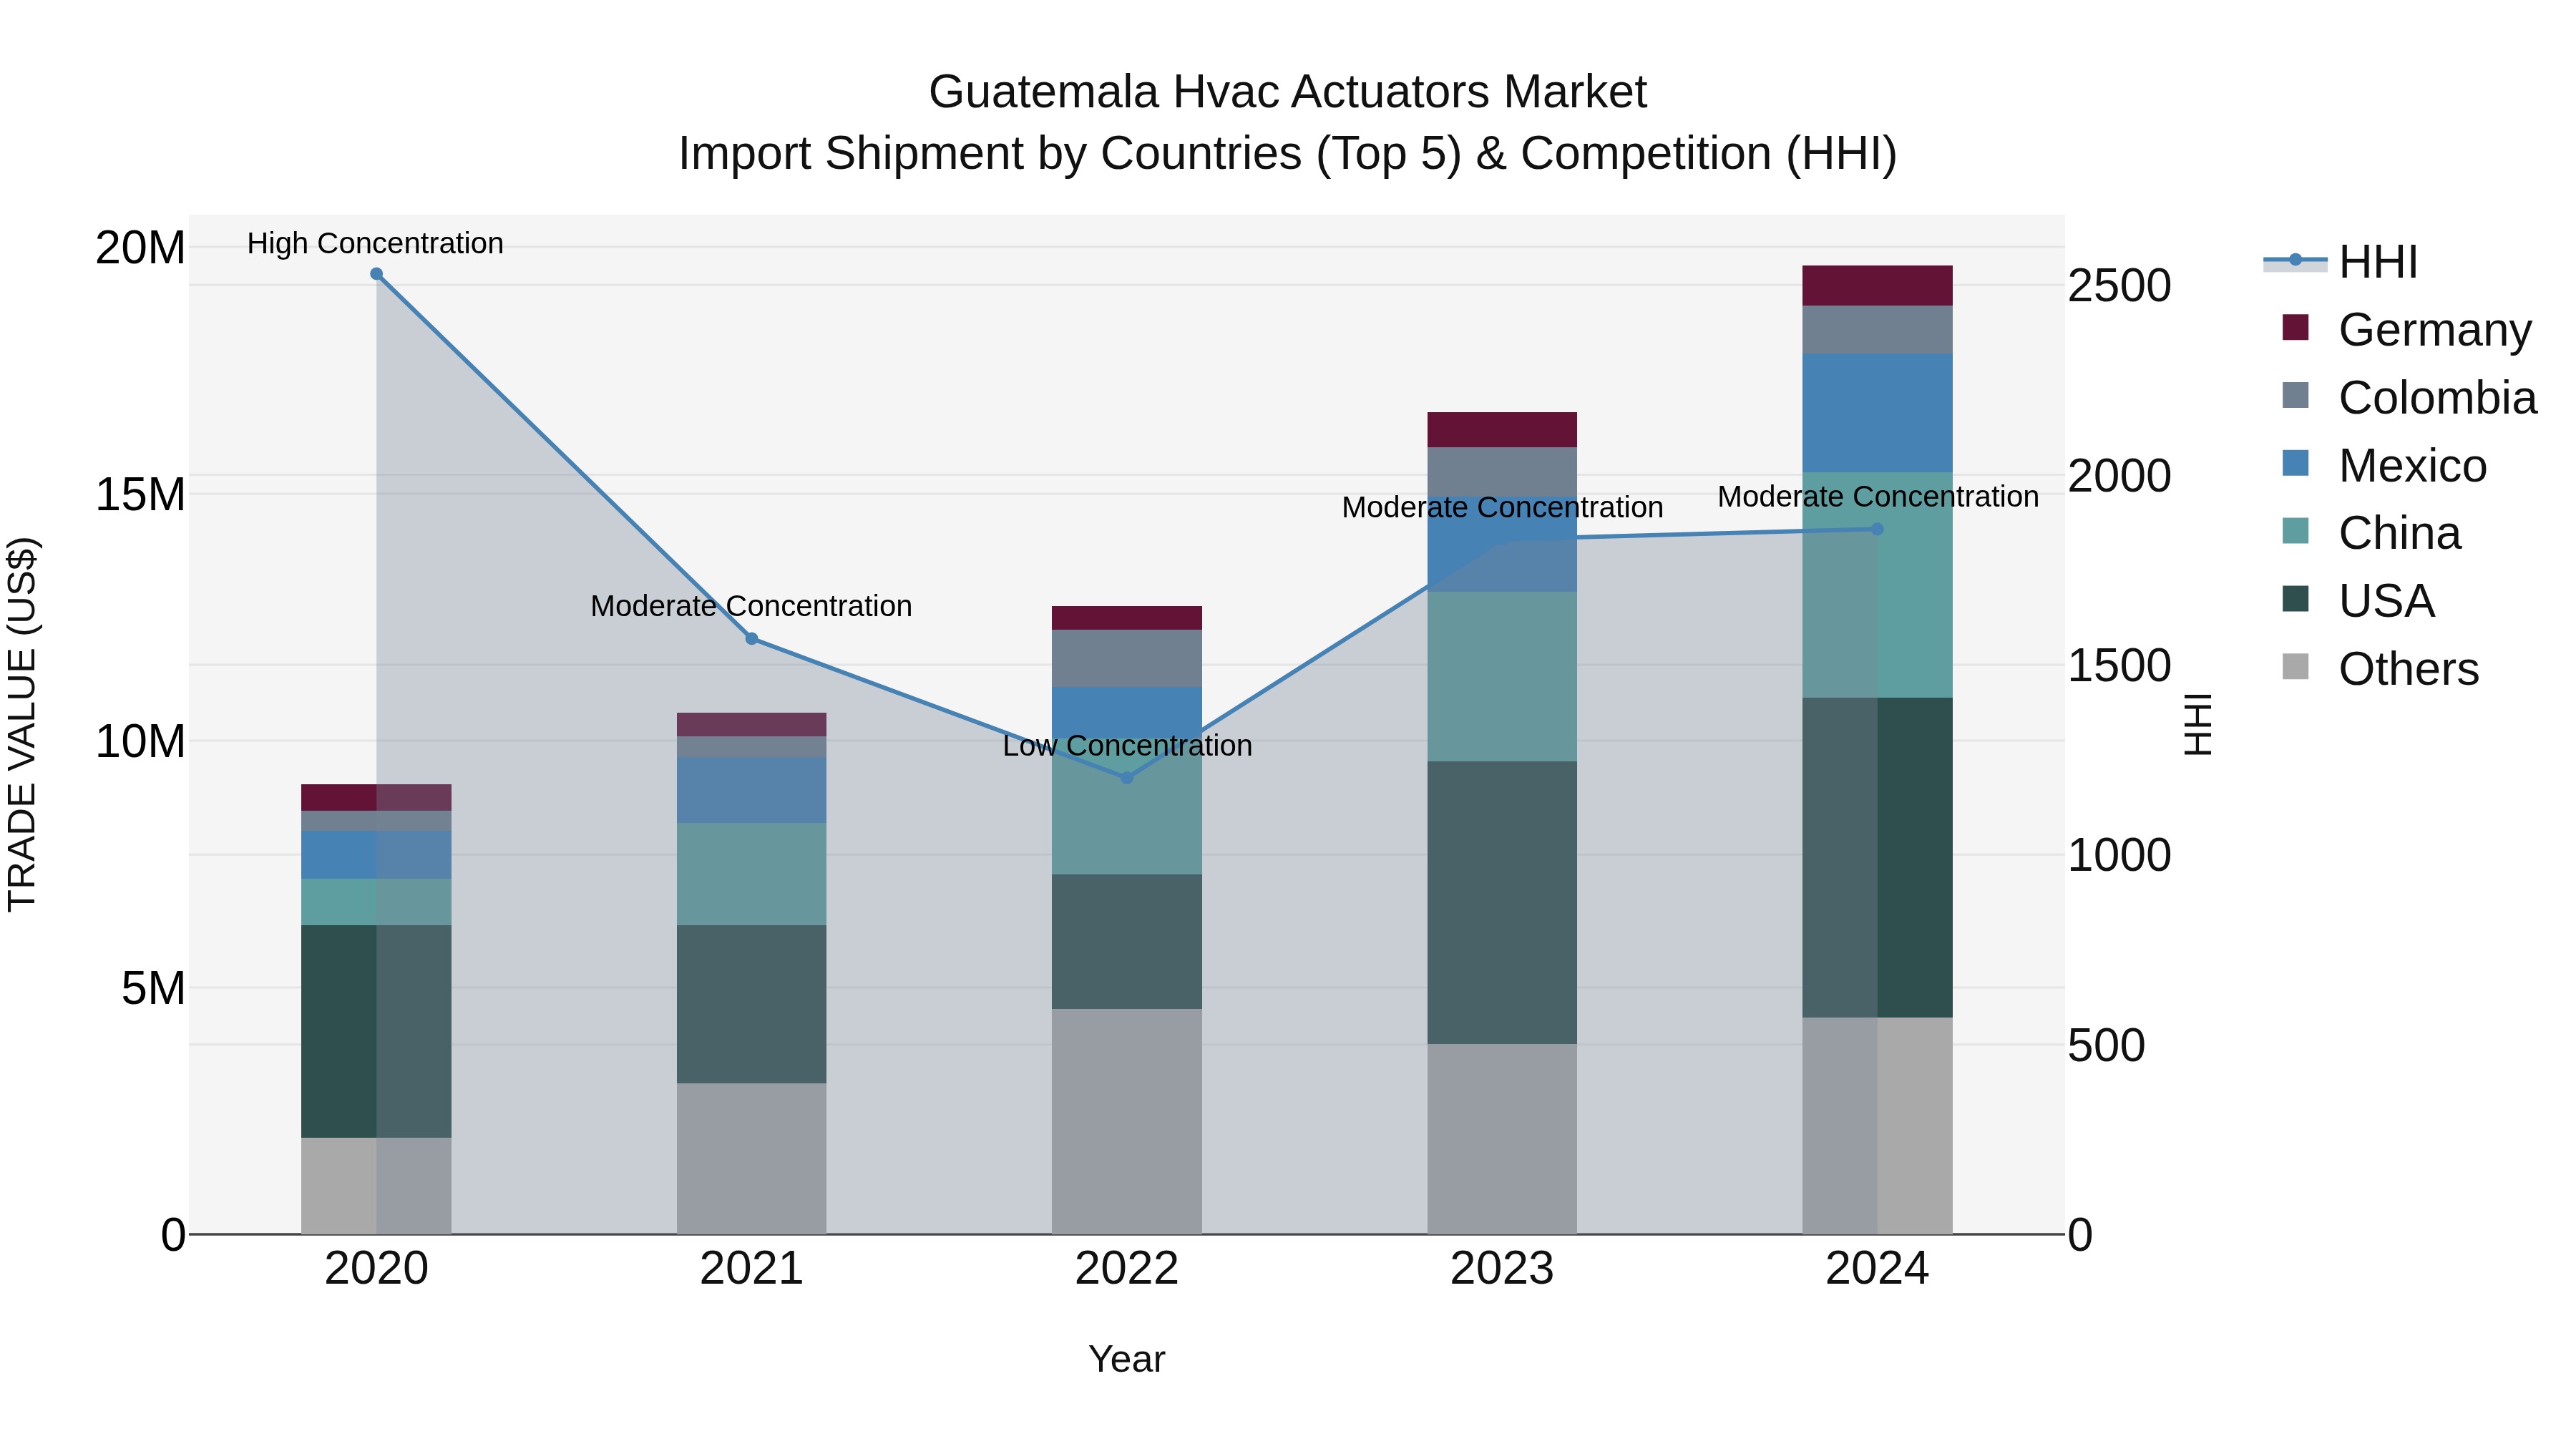Screen dimensions: 2576x1449
Task: Select the 2024 Germany bar segment
Action: point(1877,286)
